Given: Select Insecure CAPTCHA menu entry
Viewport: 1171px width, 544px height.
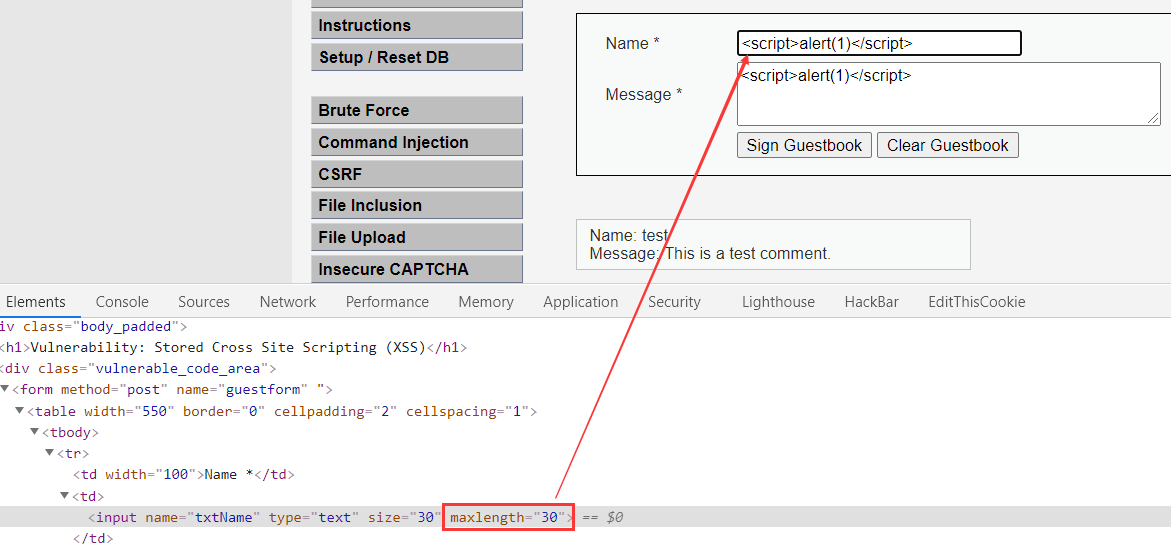Looking at the screenshot, I should click(417, 269).
